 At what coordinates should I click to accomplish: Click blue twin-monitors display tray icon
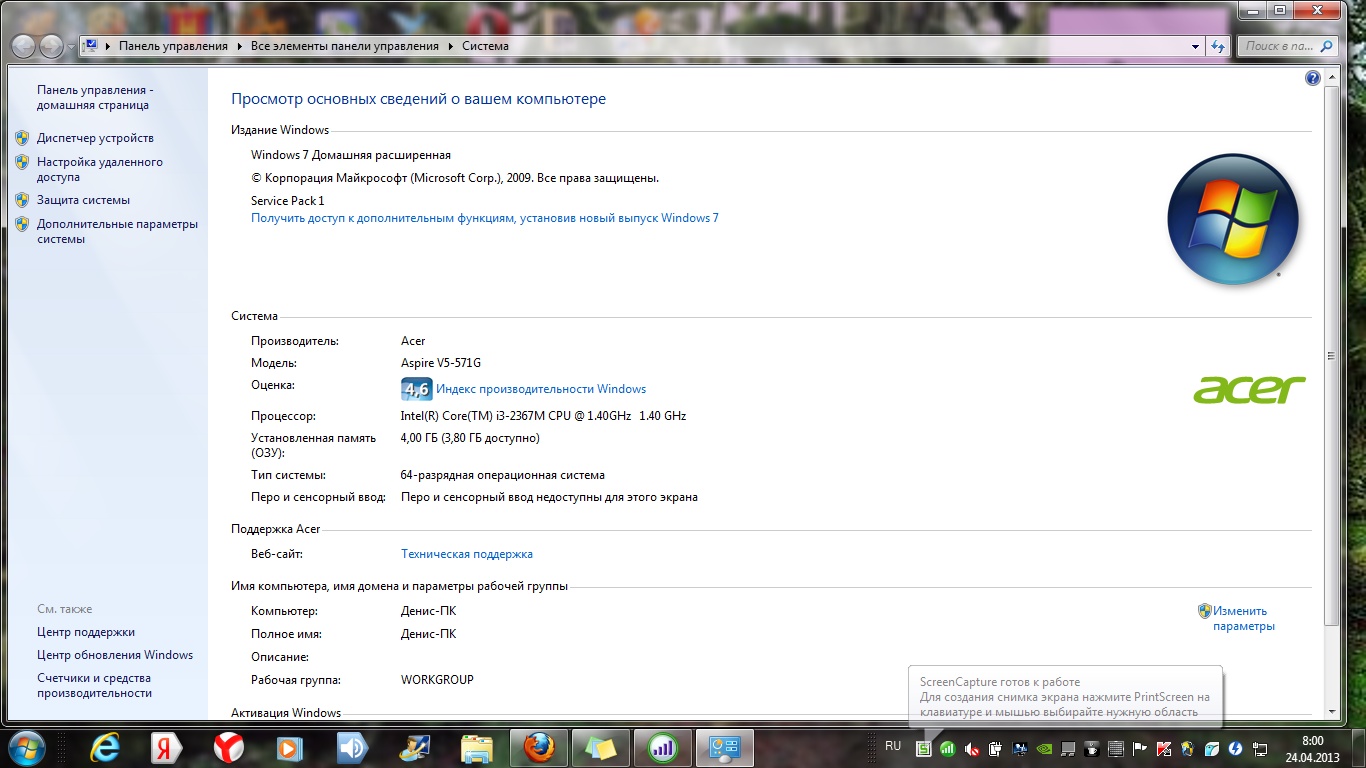[1020, 748]
